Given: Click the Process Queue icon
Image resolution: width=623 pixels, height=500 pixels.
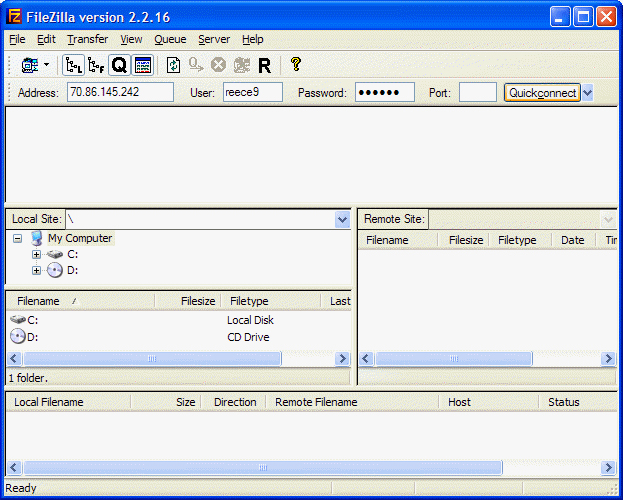Looking at the screenshot, I should point(196,65).
